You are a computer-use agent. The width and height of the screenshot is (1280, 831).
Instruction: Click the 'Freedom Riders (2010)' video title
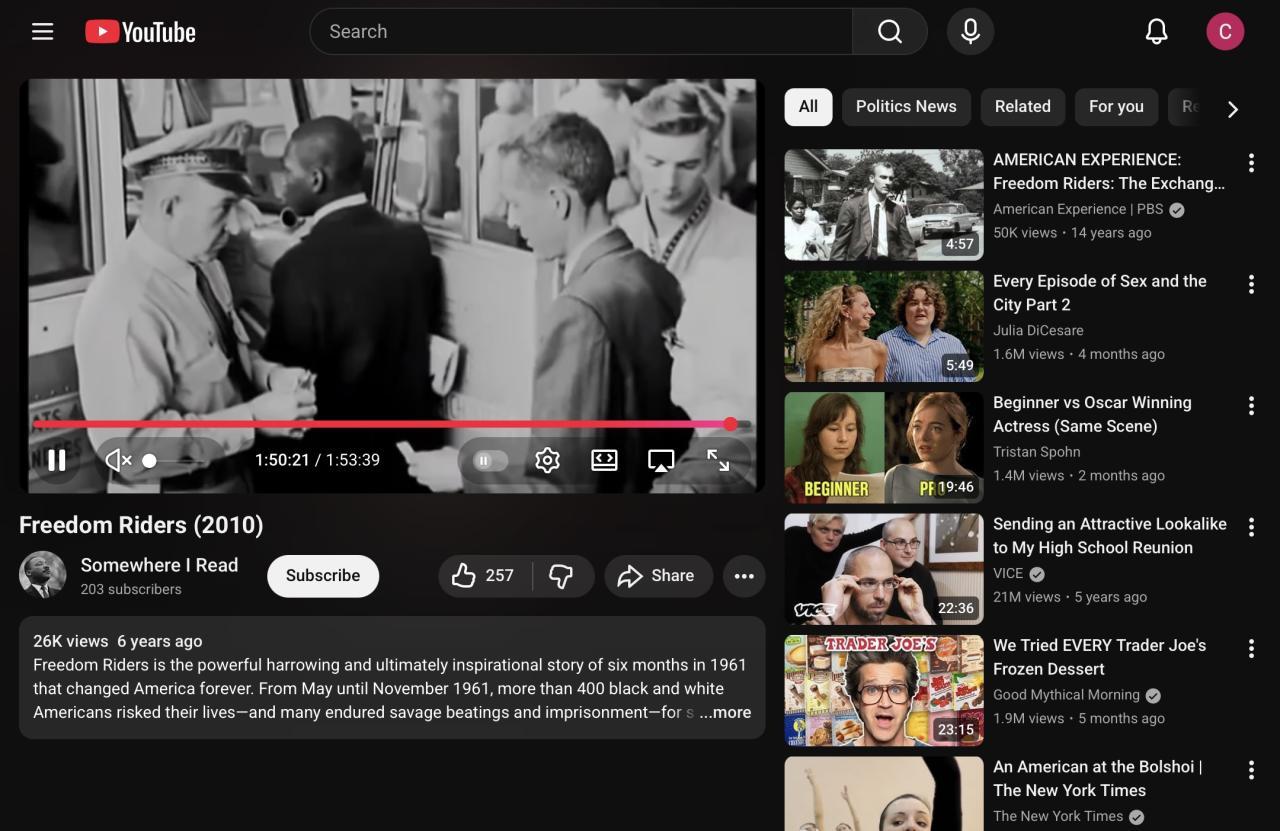pos(141,525)
